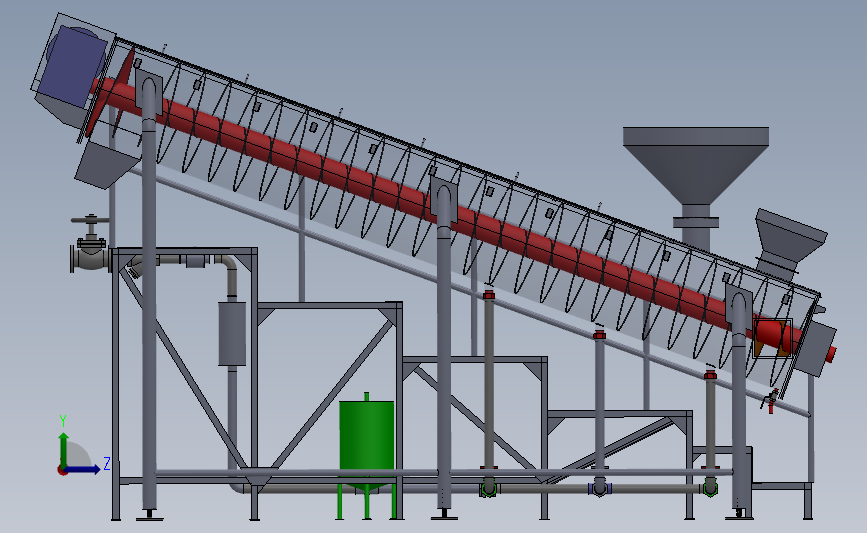Select the gray inline filter cylinder on pipe
The width and height of the screenshot is (867, 533).
(232, 333)
